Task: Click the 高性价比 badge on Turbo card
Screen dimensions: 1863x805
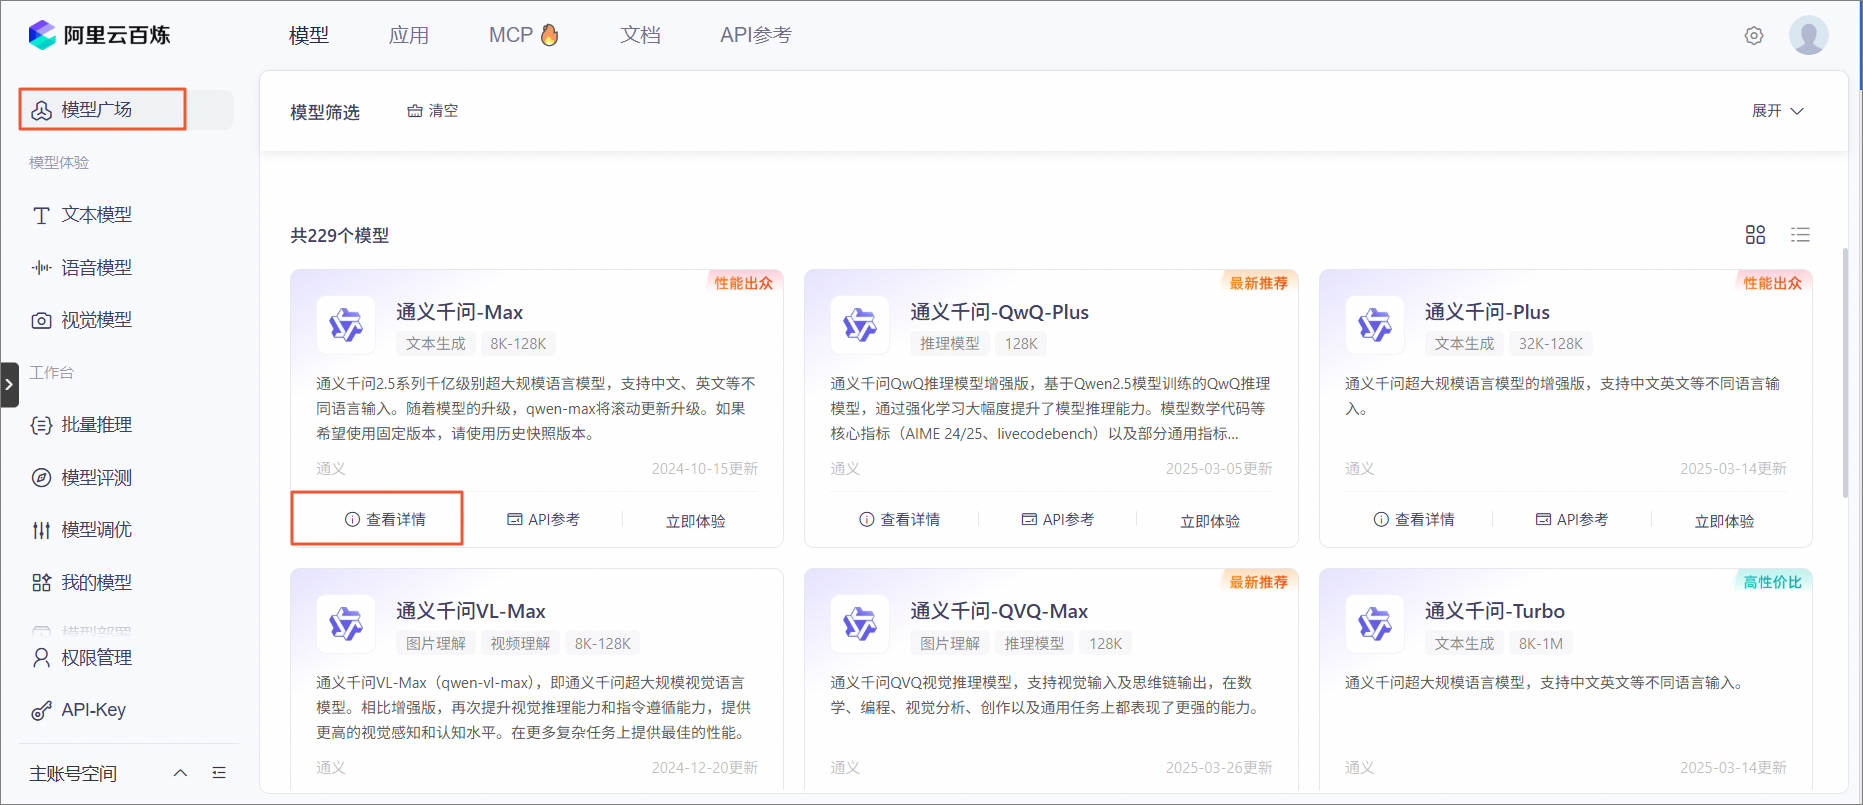Action: pyautogui.click(x=1773, y=582)
